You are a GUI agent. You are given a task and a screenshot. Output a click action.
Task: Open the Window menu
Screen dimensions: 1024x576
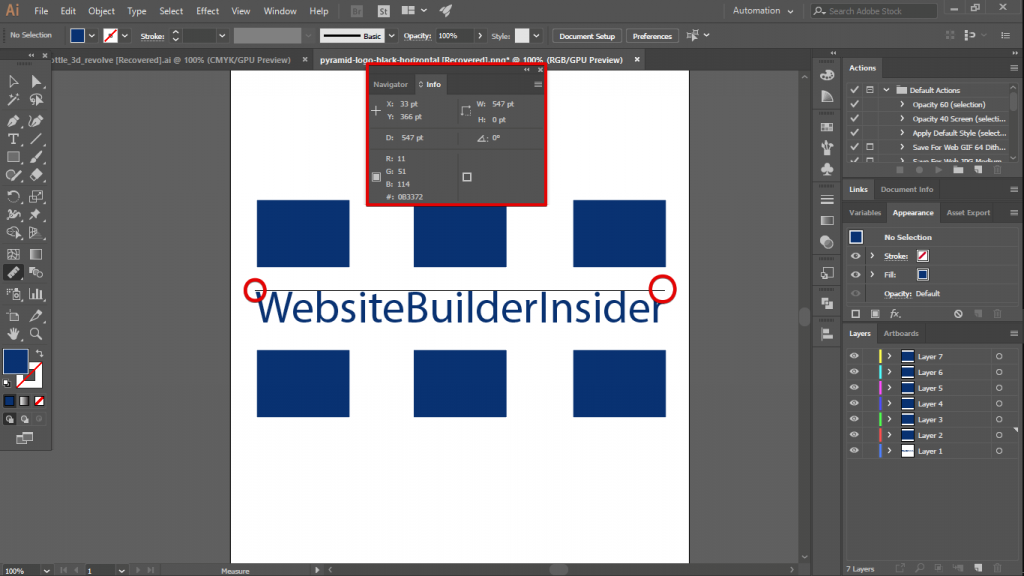point(280,11)
